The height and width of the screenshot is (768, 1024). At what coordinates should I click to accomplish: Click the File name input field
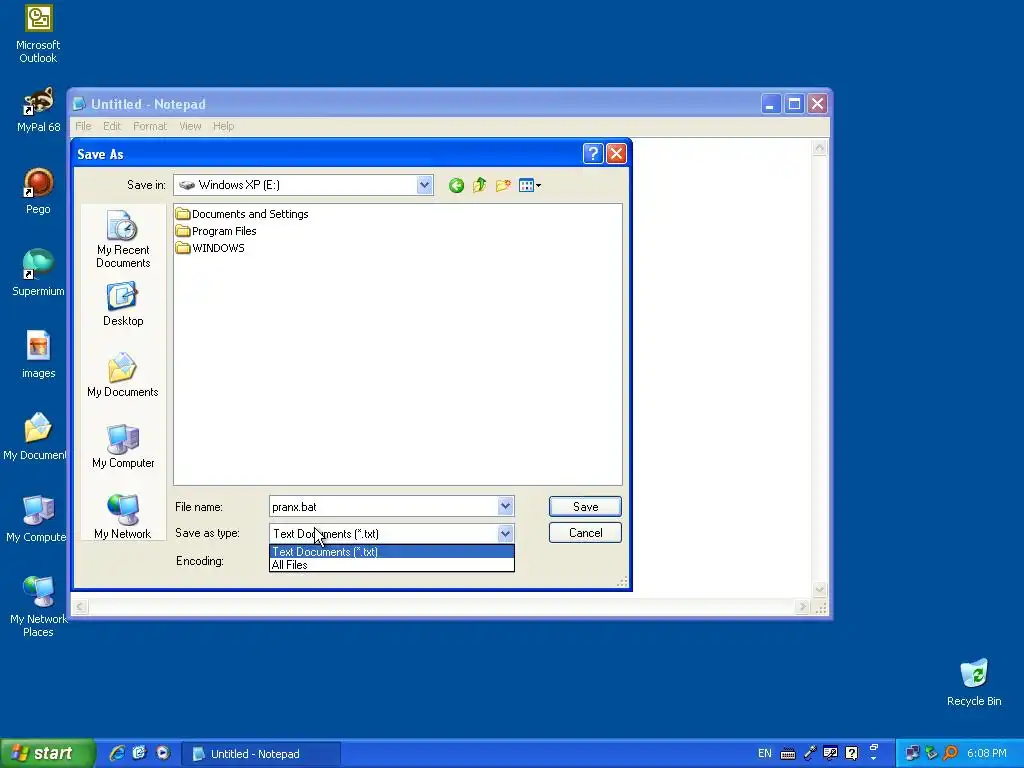pos(383,506)
